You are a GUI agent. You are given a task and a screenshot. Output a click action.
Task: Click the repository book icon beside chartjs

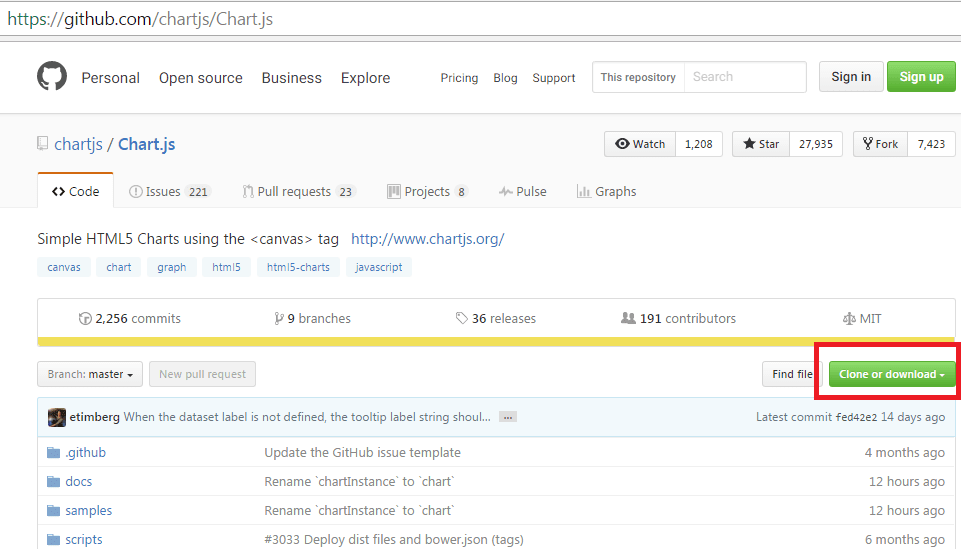coord(42,143)
